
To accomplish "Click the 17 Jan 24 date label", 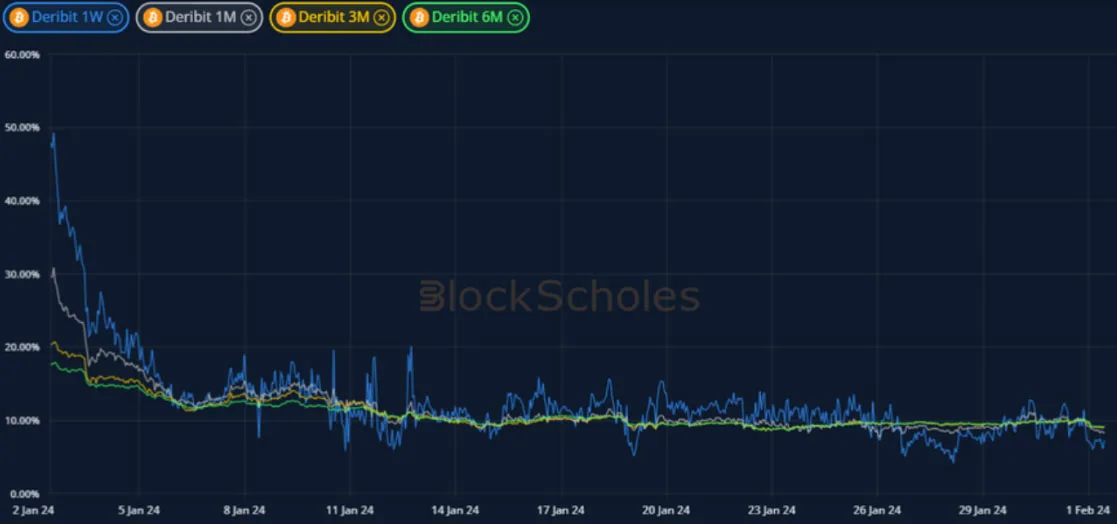I will (561, 510).
